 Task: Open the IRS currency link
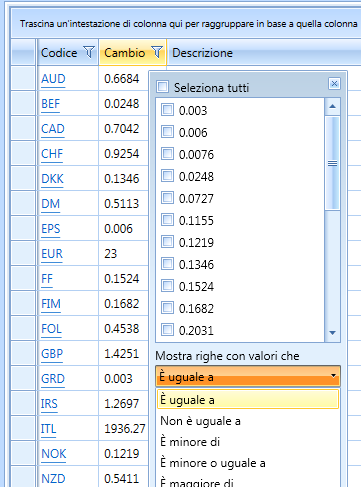[49, 404]
